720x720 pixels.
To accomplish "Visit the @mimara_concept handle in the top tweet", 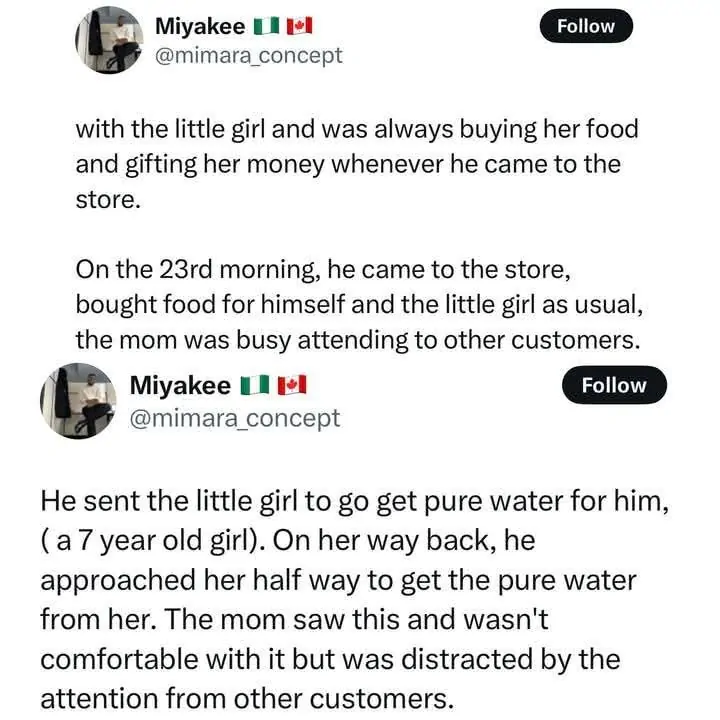I will click(248, 55).
